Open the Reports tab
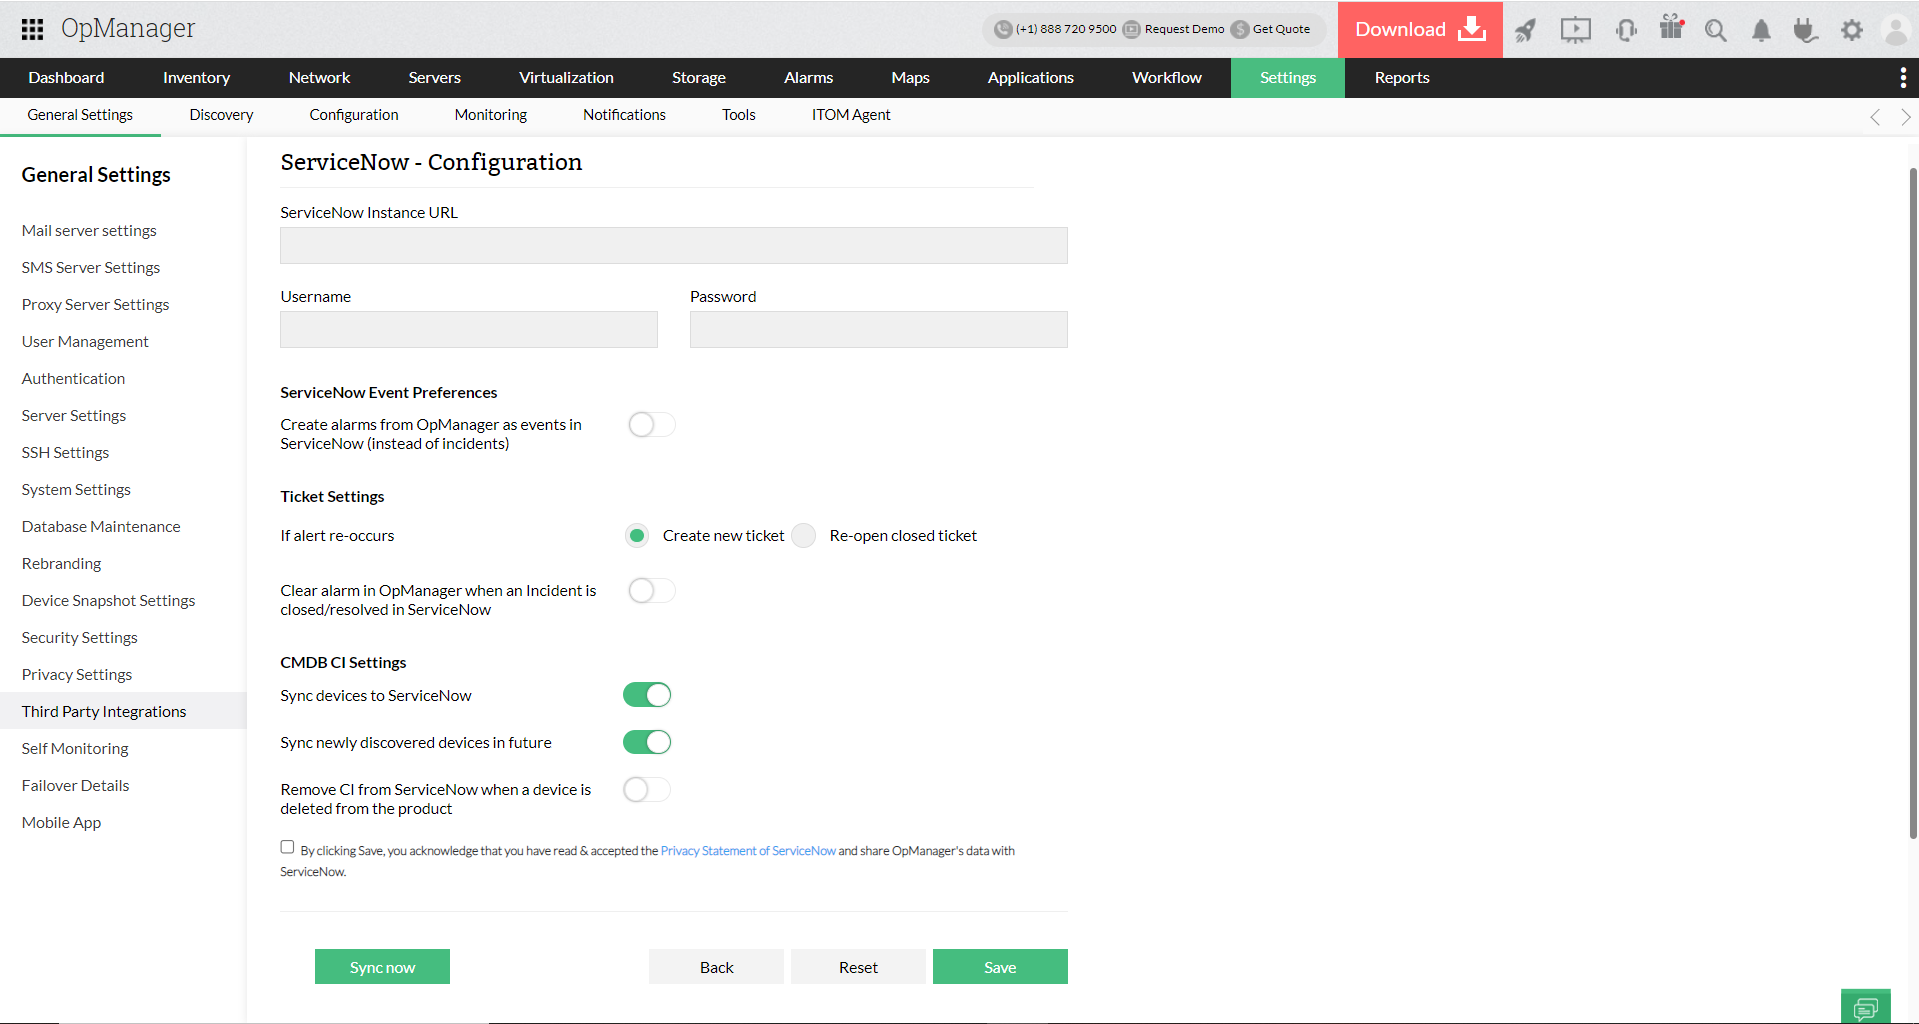 coord(1401,78)
